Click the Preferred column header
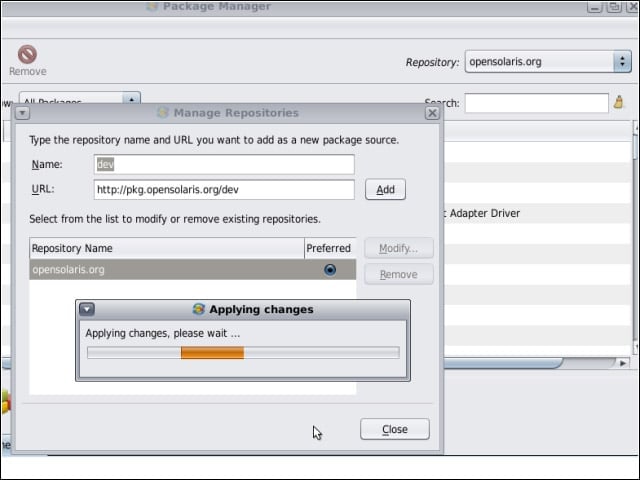Screen dimensions: 640x480 pos(330,248)
